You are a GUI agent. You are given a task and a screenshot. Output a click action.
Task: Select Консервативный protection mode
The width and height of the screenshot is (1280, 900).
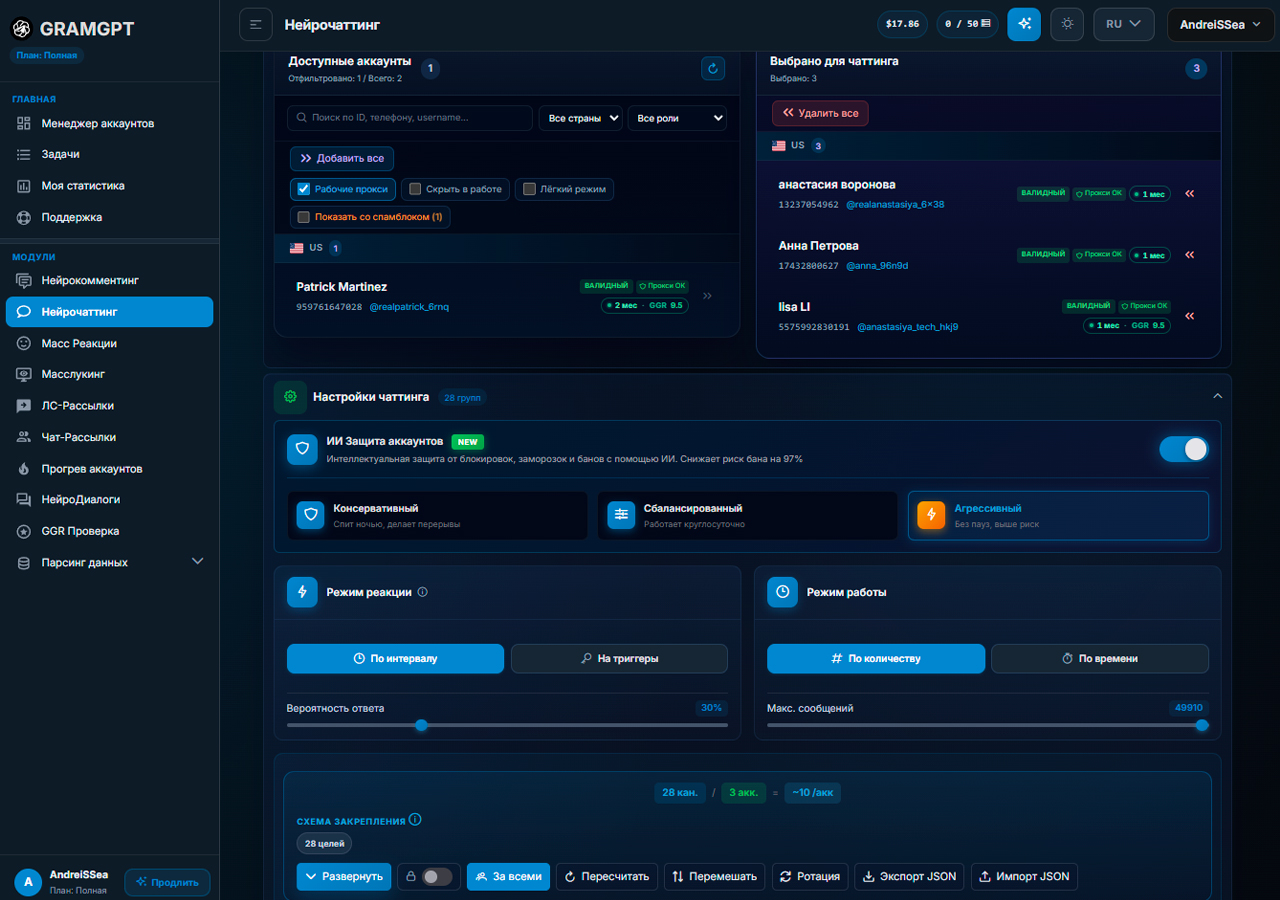(437, 515)
